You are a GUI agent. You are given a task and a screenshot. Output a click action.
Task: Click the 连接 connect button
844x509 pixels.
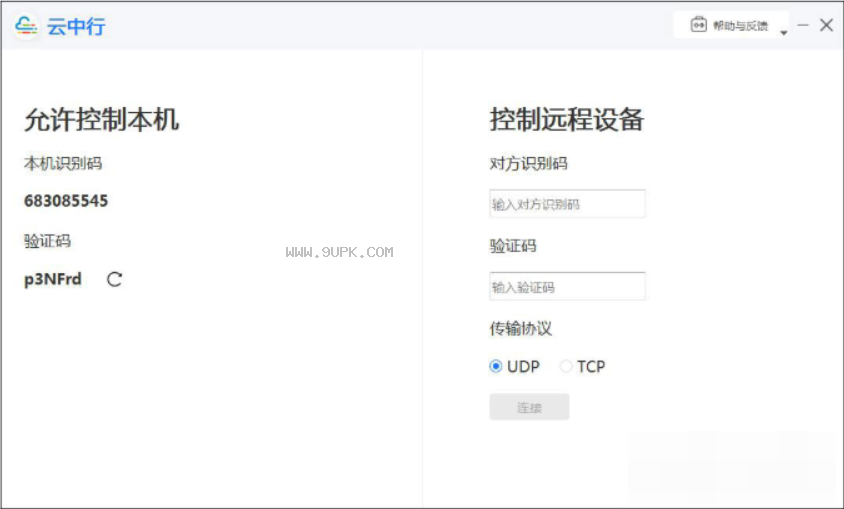coord(529,407)
